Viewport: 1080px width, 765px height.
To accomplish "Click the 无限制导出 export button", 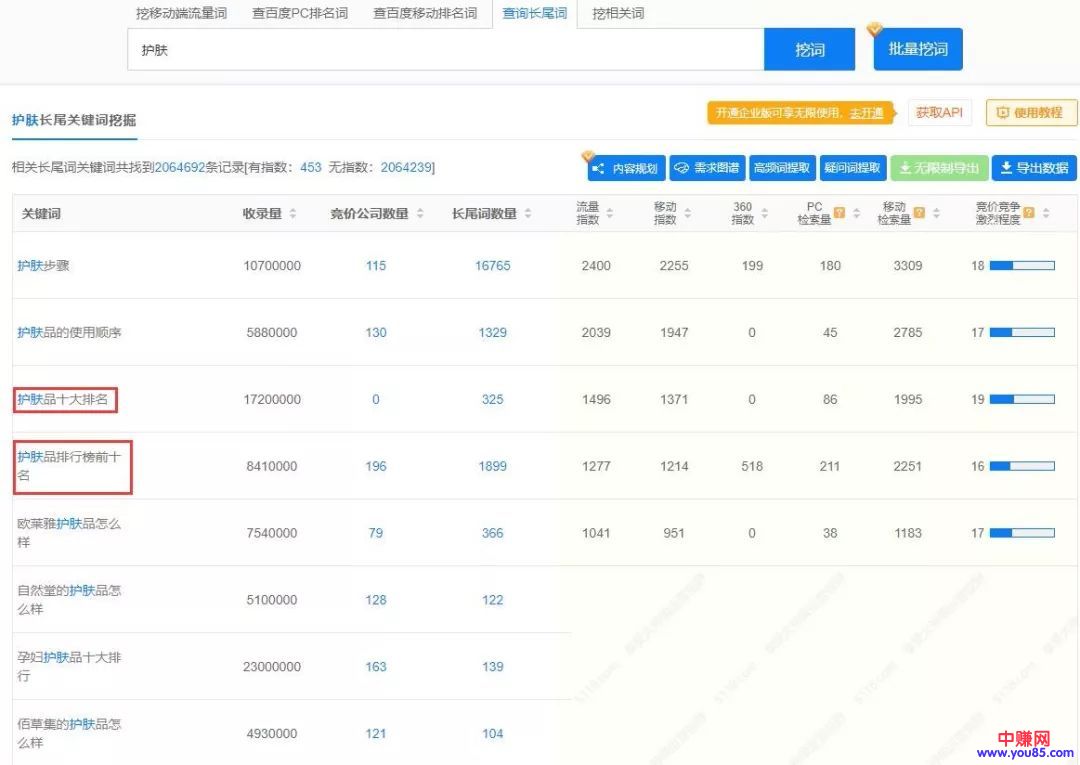I will coord(939,168).
